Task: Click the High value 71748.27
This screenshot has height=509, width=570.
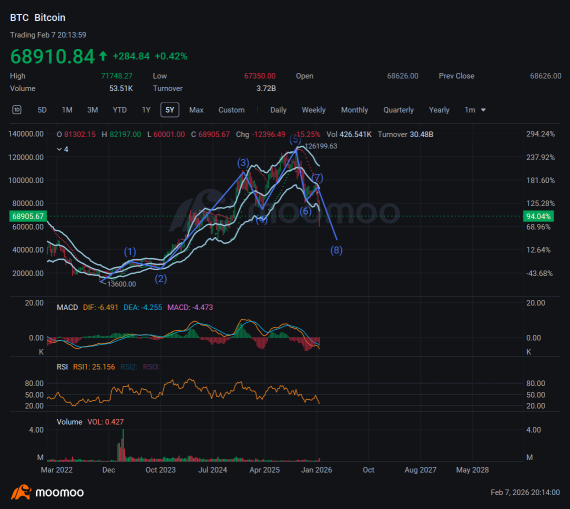Action: coord(117,76)
